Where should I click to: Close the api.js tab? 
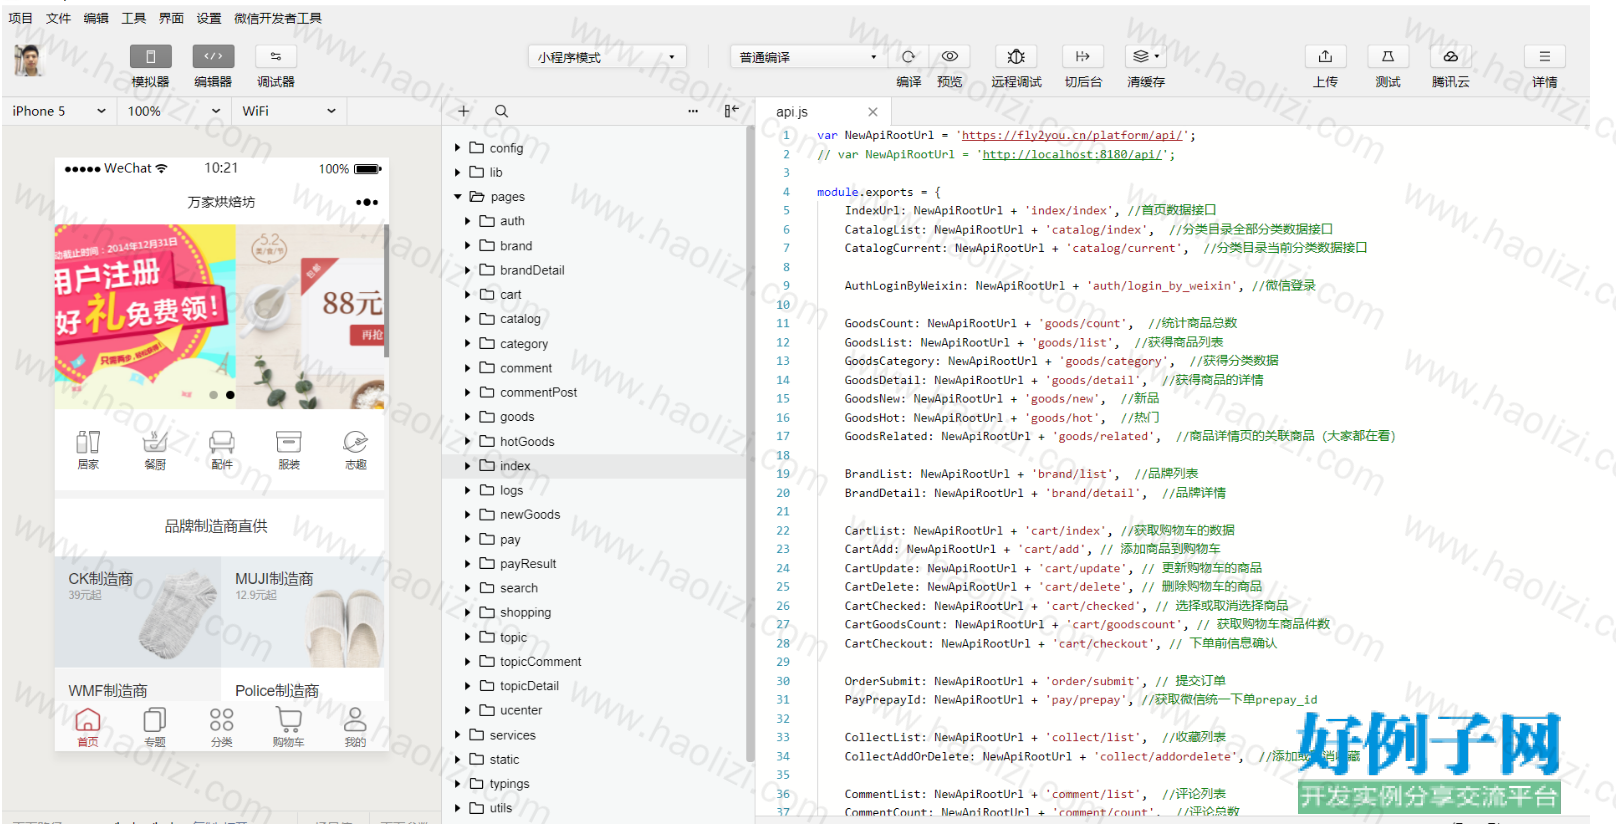pyautogui.click(x=873, y=112)
